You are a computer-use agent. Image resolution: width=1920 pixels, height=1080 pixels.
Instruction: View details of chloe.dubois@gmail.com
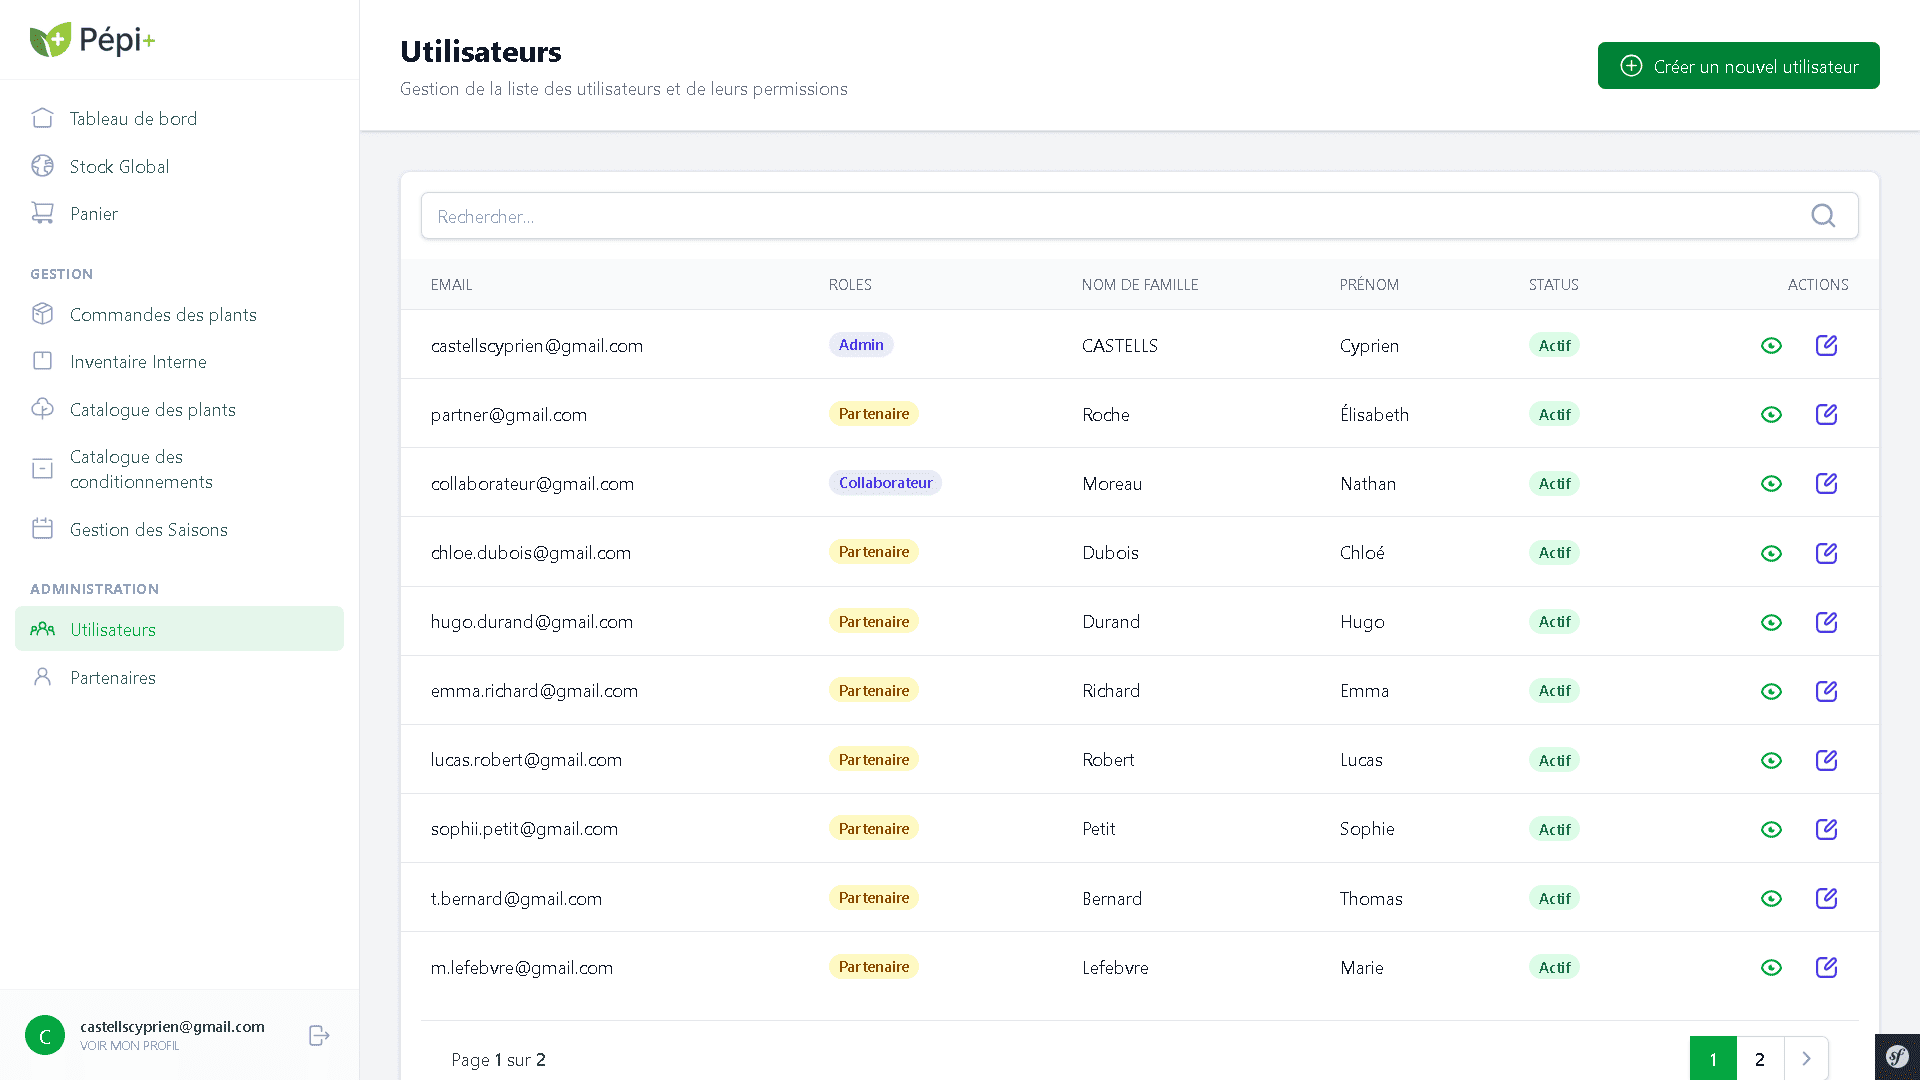1772,552
